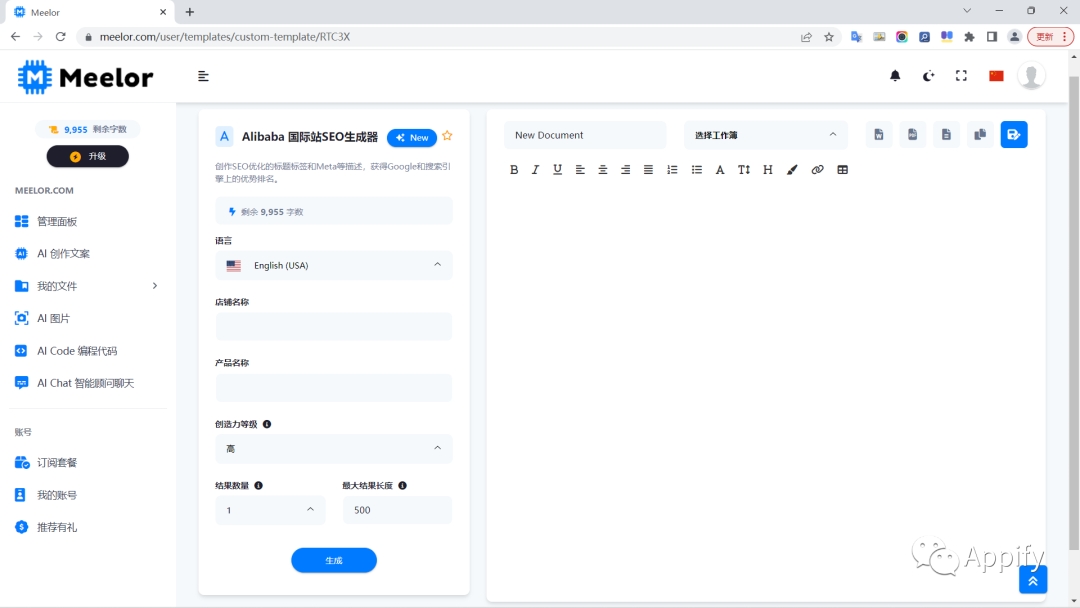Image resolution: width=1080 pixels, height=608 pixels.
Task: Click the Meelor logo
Action: pyautogui.click(x=85, y=76)
